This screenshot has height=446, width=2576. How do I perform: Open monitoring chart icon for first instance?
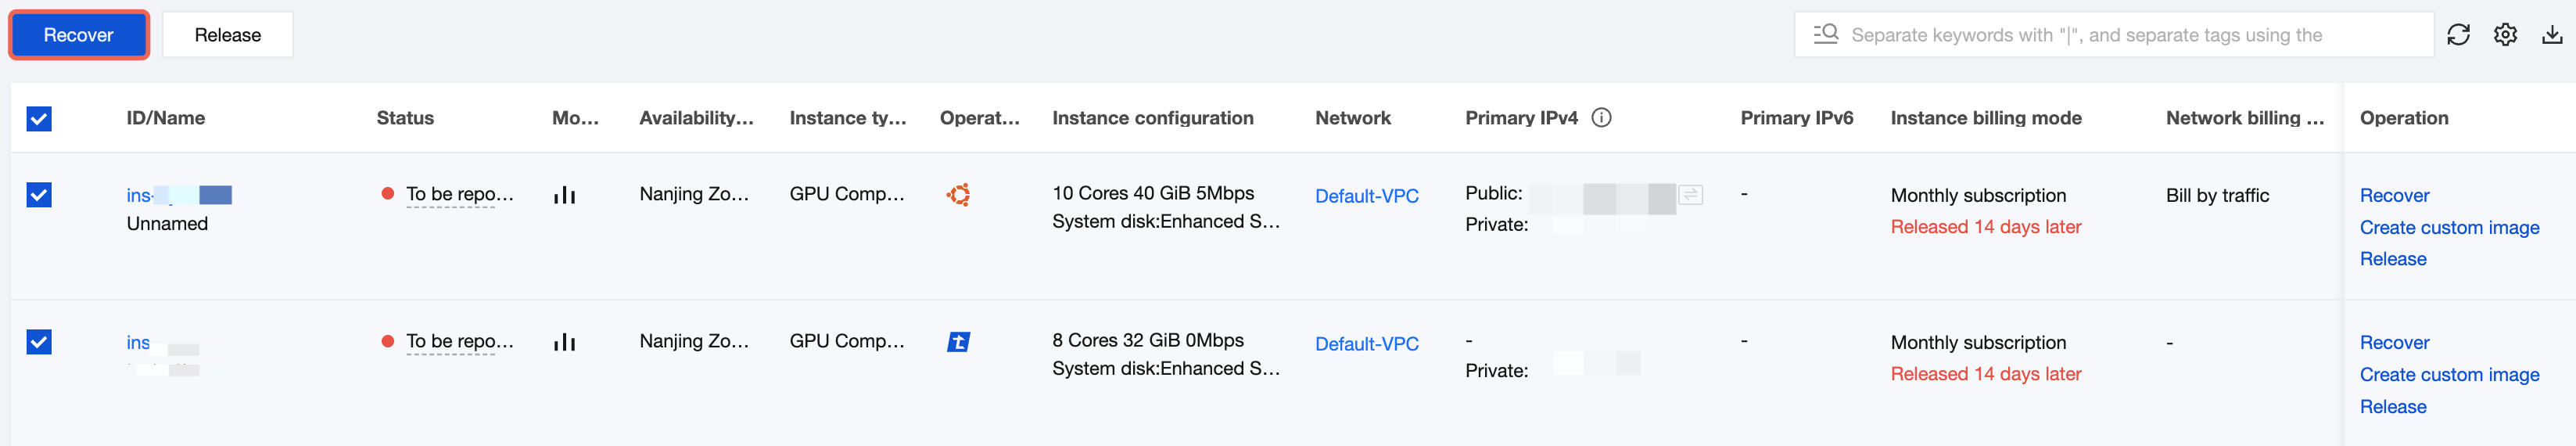[565, 195]
